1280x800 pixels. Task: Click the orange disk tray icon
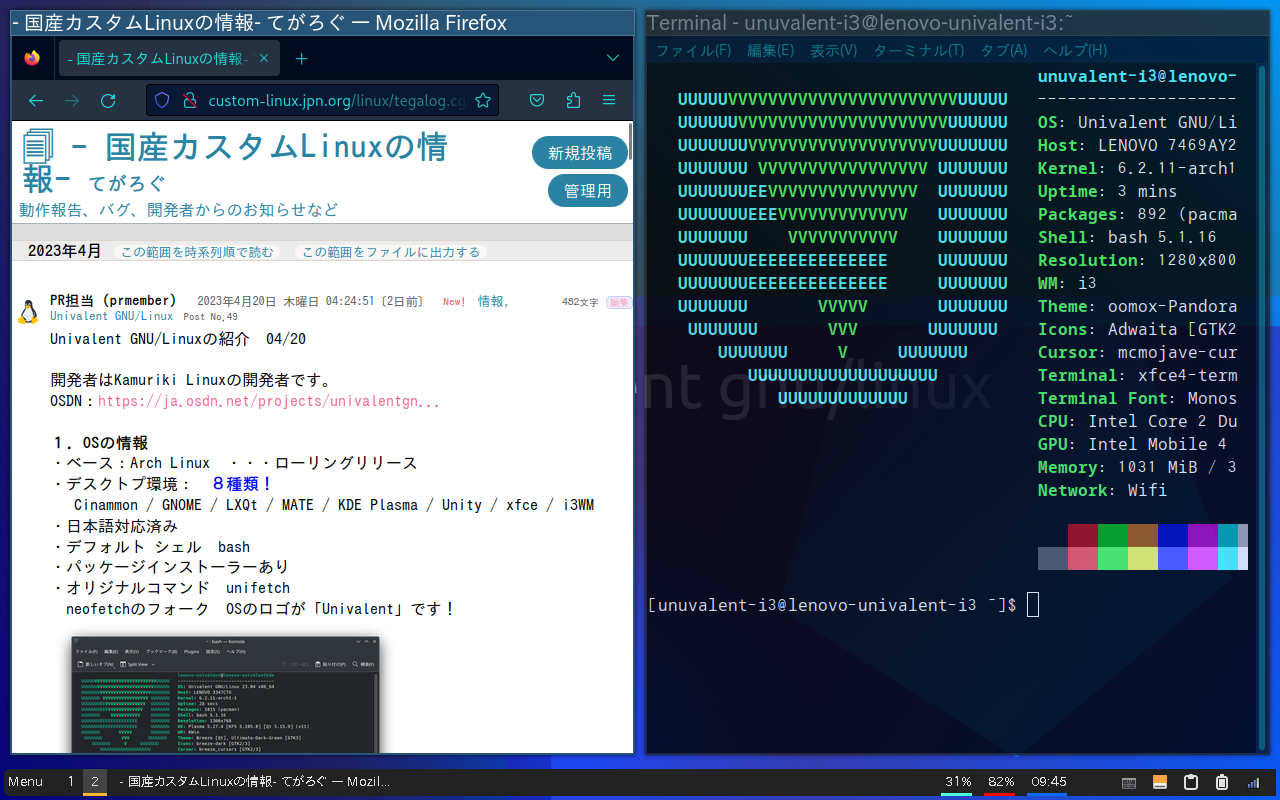(1160, 782)
